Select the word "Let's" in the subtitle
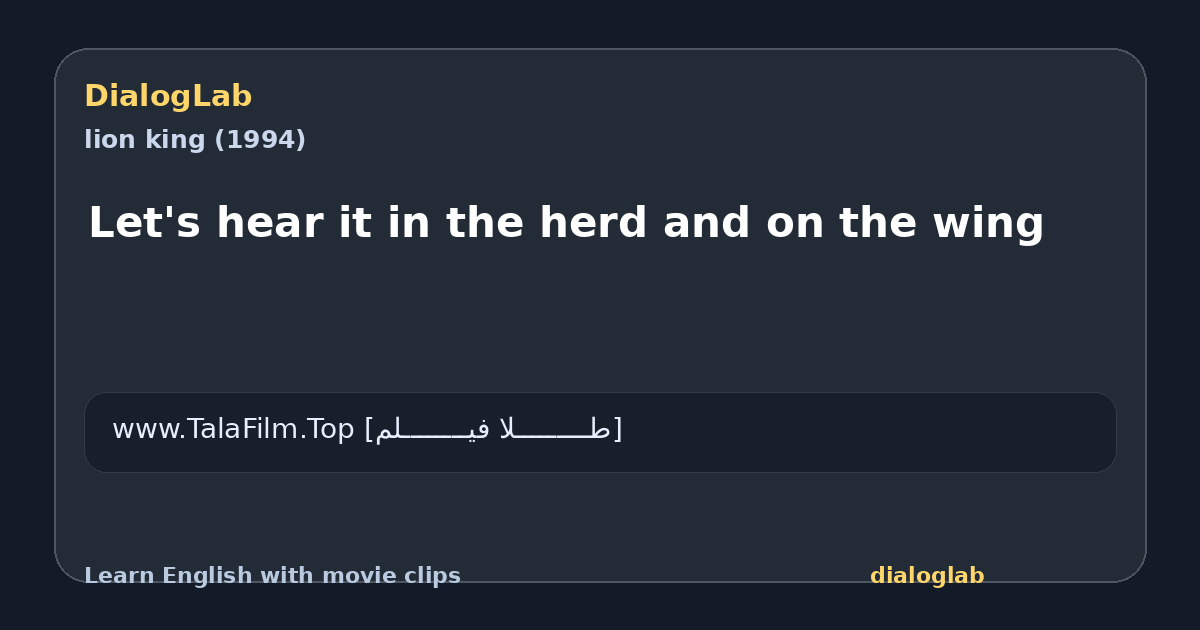1200x630 pixels. 145,223
